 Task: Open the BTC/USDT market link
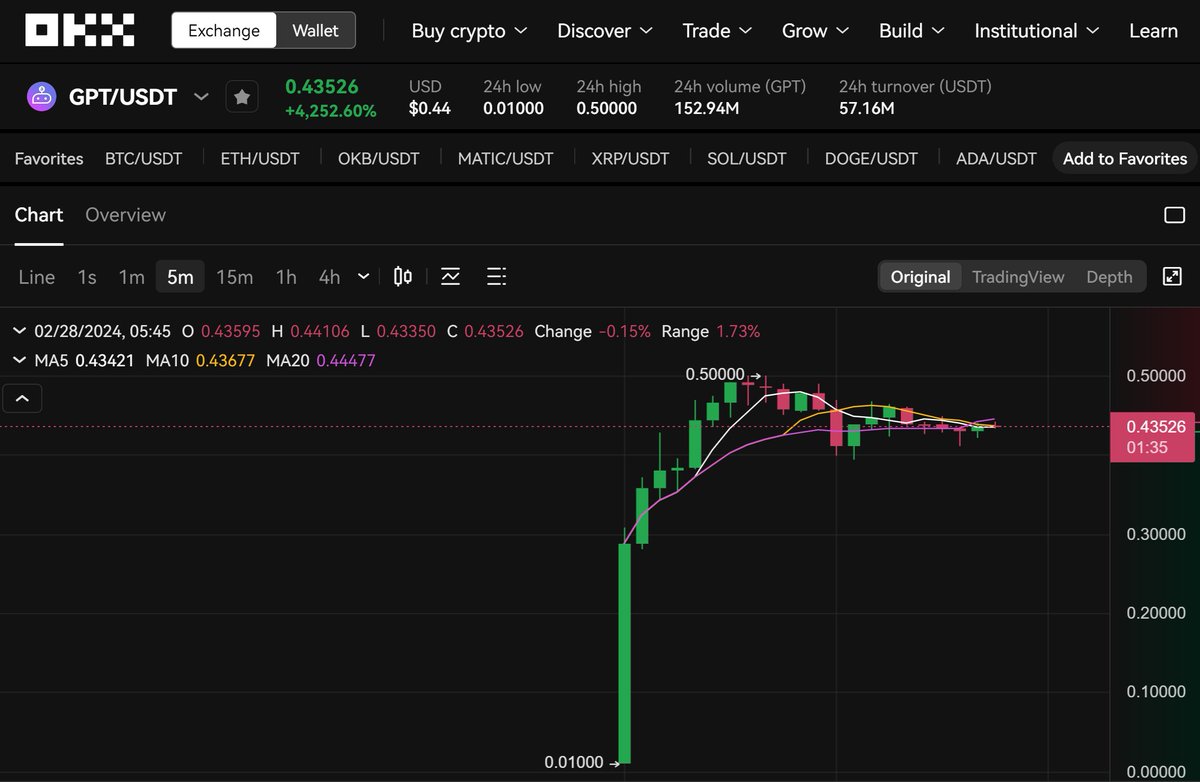[143, 158]
